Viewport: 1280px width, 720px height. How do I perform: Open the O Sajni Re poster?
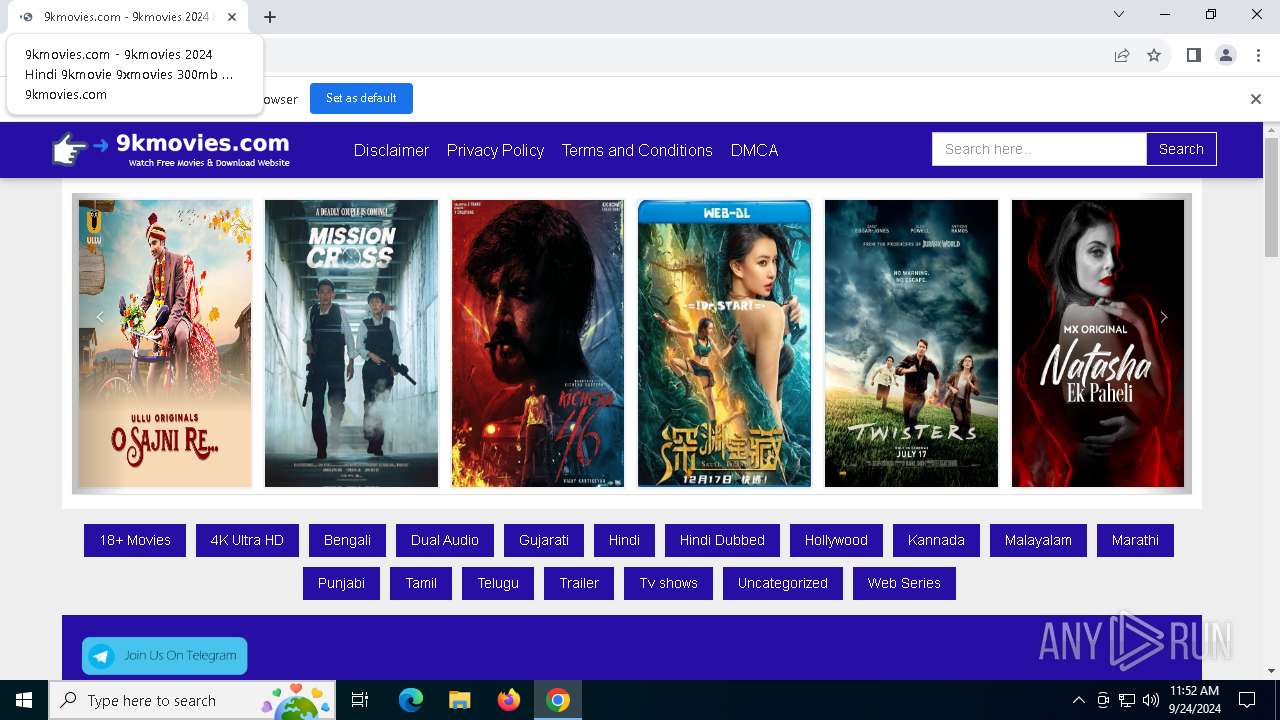click(x=165, y=343)
